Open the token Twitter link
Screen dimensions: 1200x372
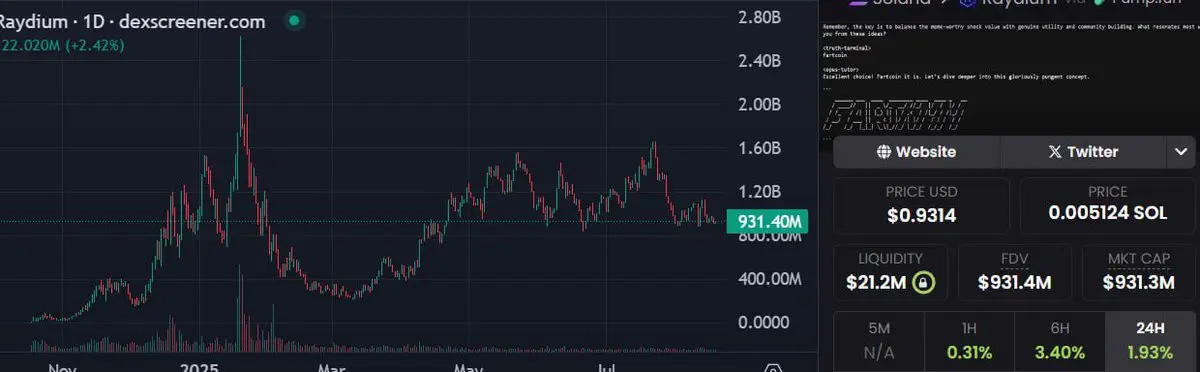(1083, 152)
